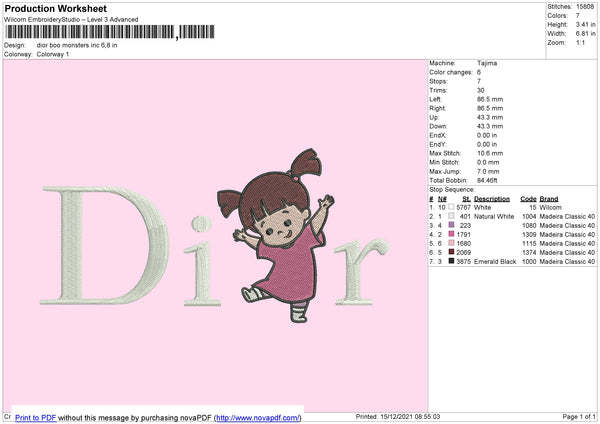600x424 pixels.
Task: Click the Trims value '30'
Action: [481, 90]
